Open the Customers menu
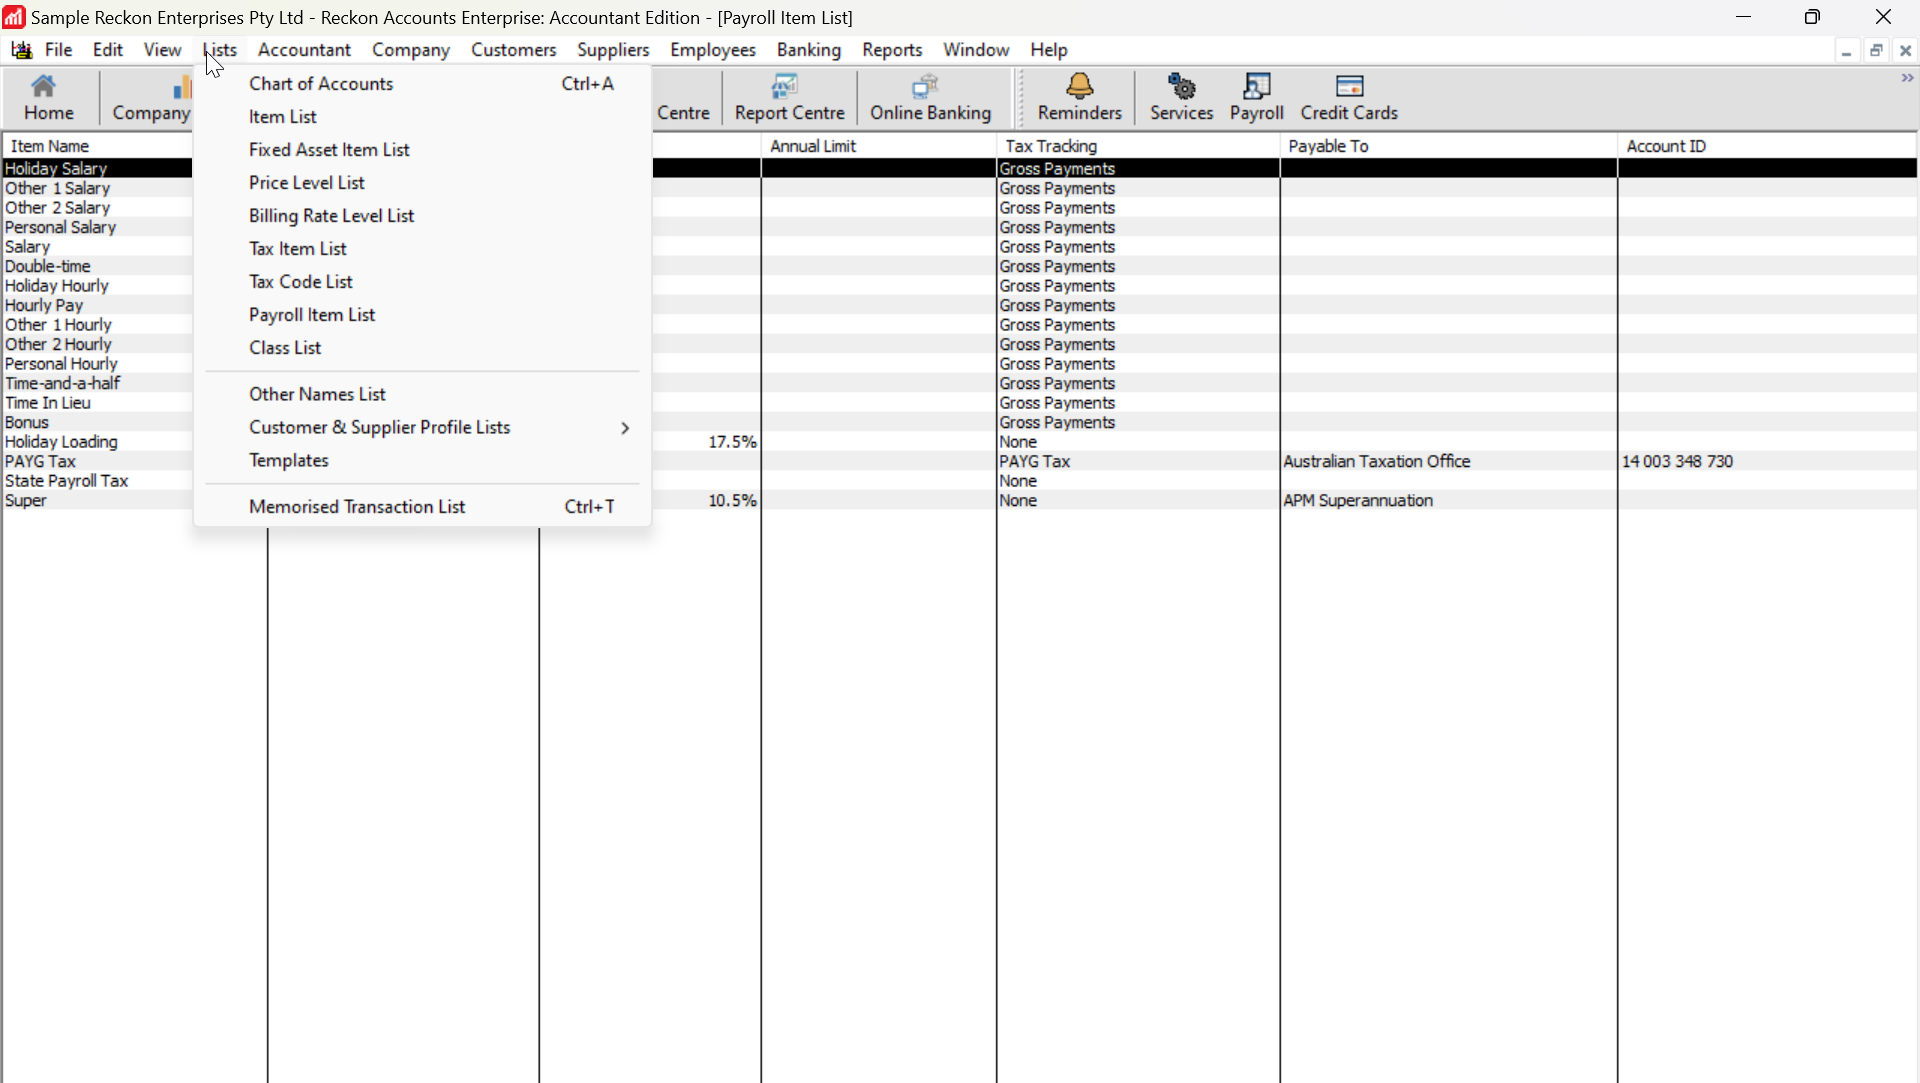This screenshot has width=1920, height=1083. [x=513, y=50]
